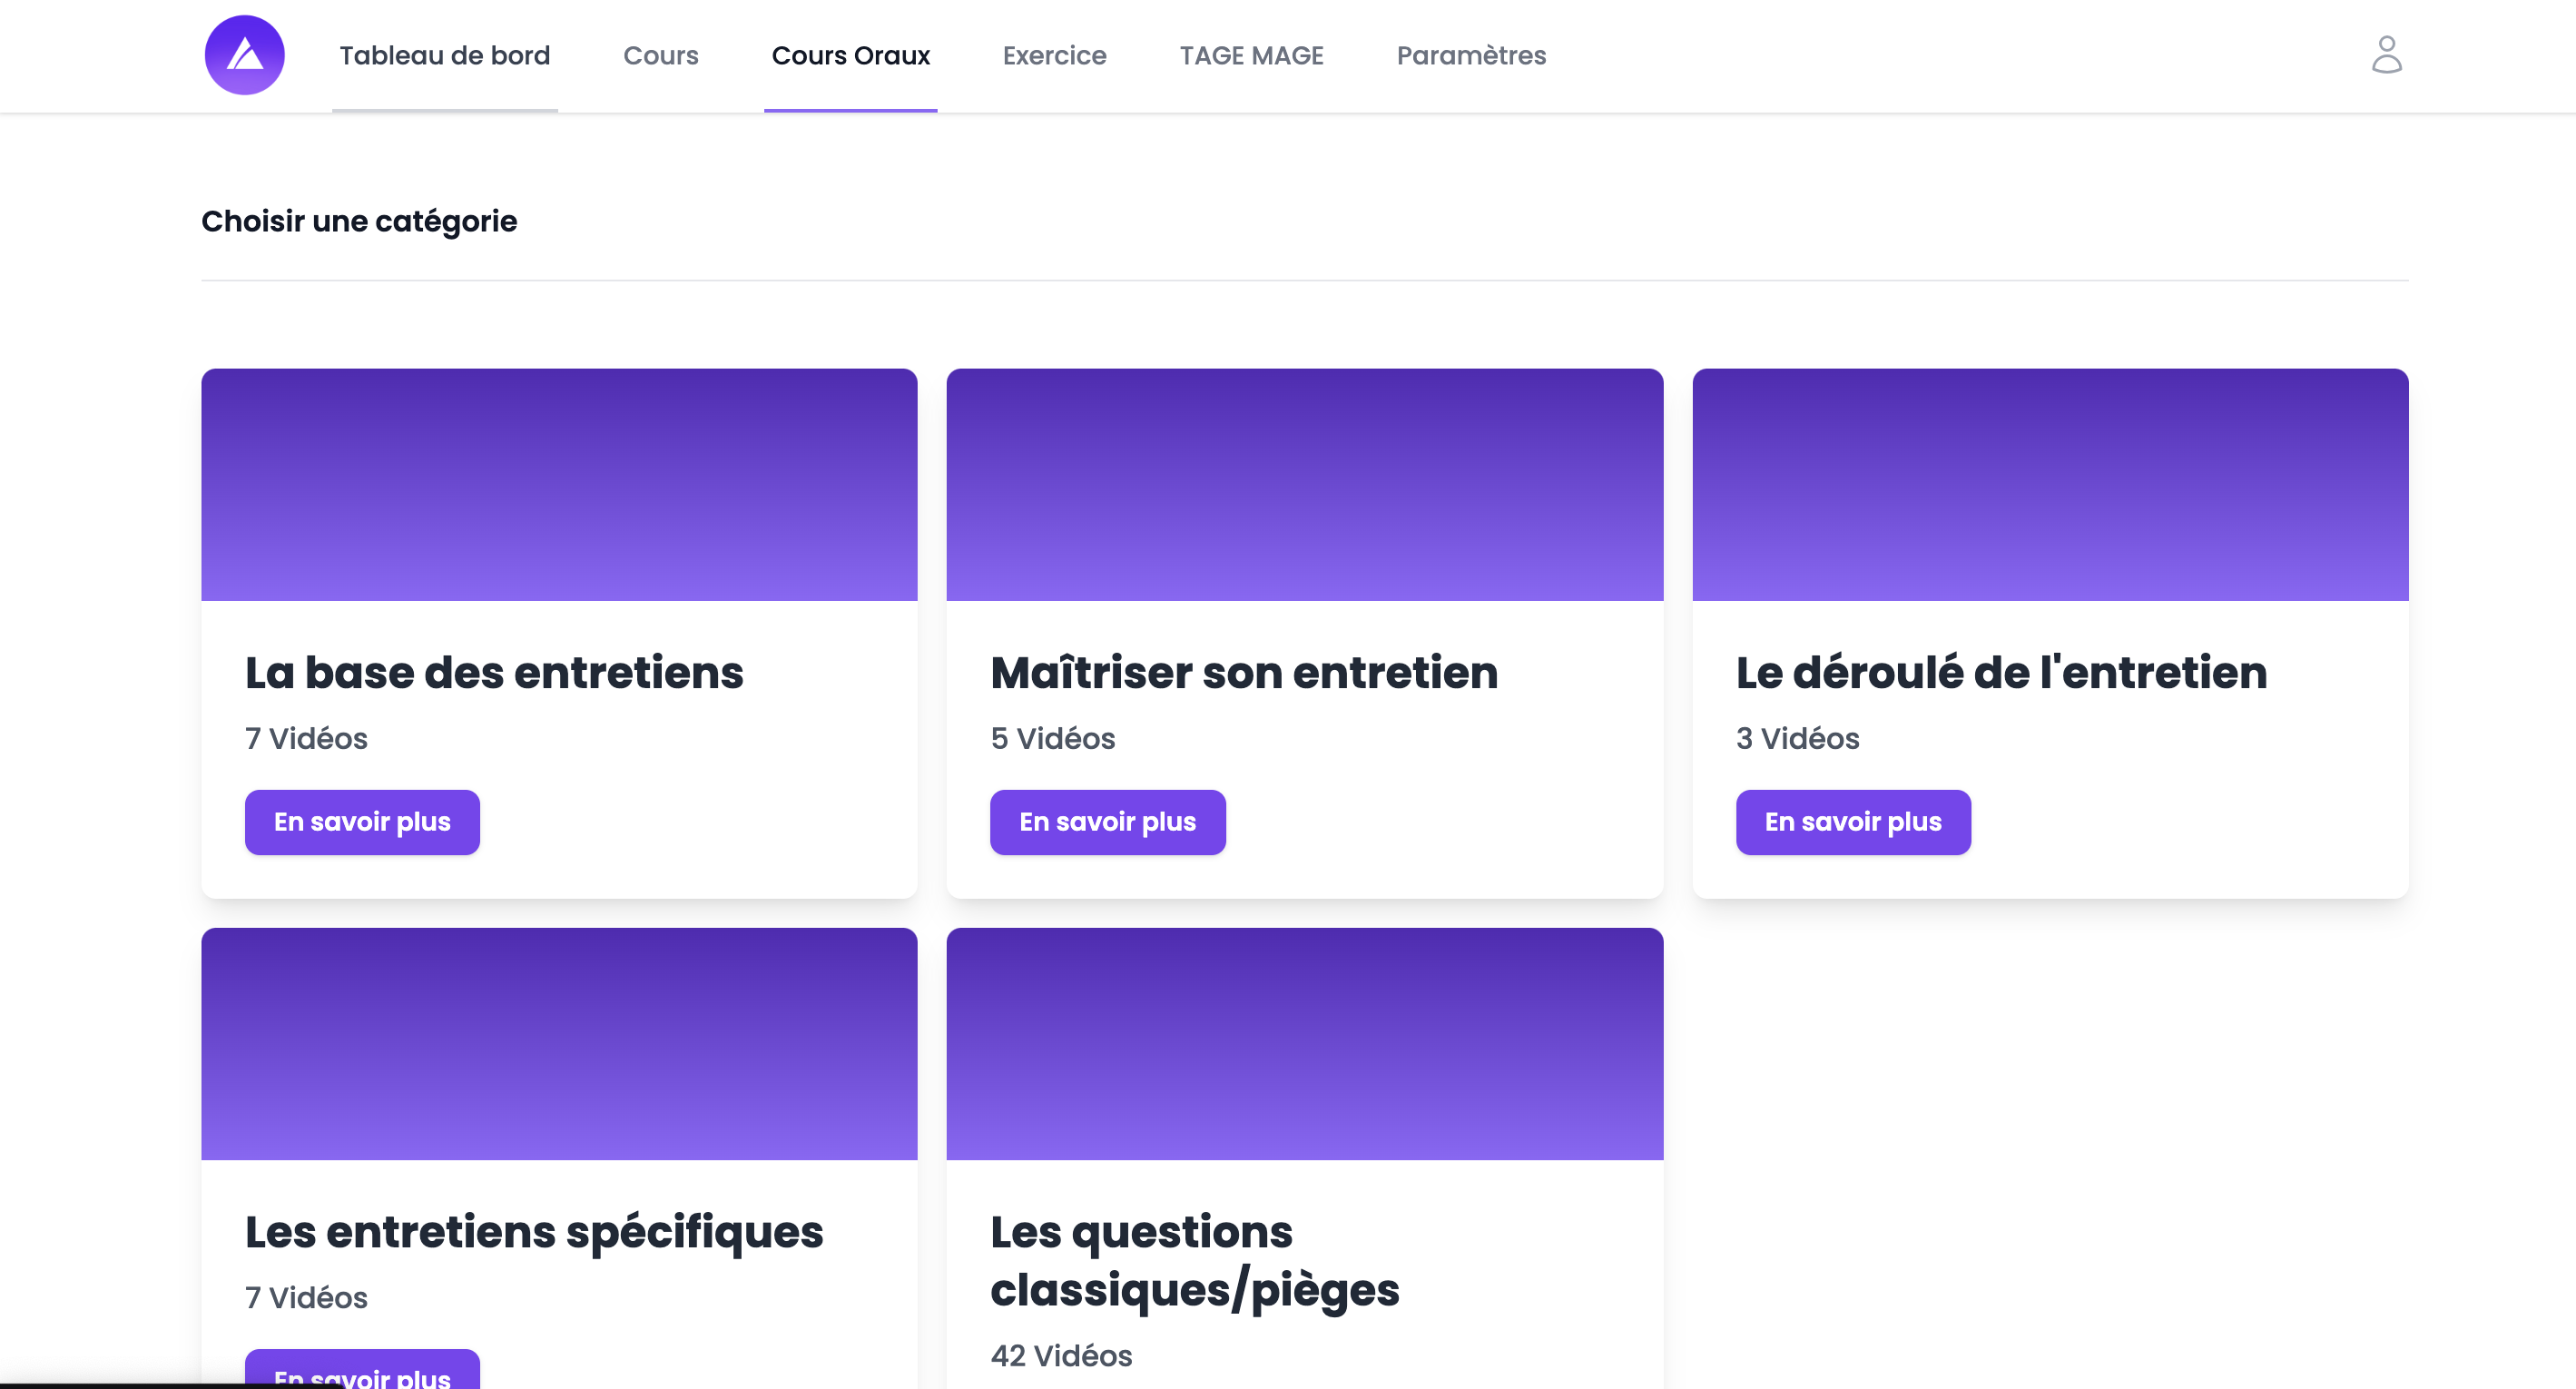The image size is (2576, 1389).
Task: Open the Cours section
Action: pyautogui.click(x=661, y=55)
